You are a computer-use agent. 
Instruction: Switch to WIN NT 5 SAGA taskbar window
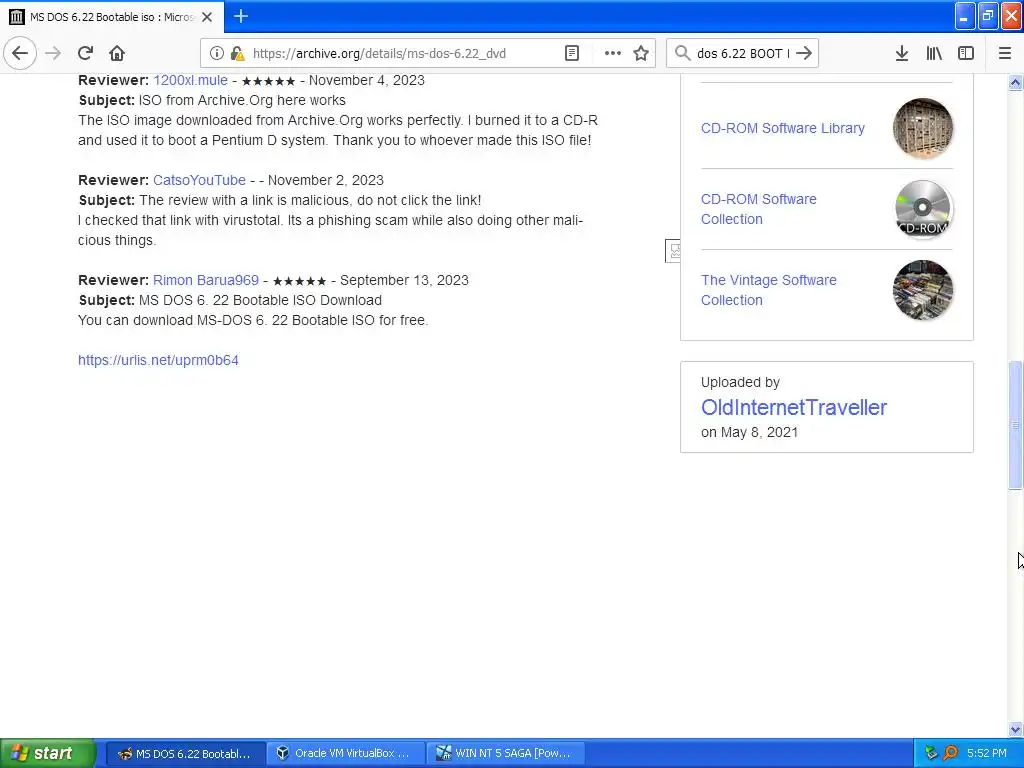[x=505, y=754]
